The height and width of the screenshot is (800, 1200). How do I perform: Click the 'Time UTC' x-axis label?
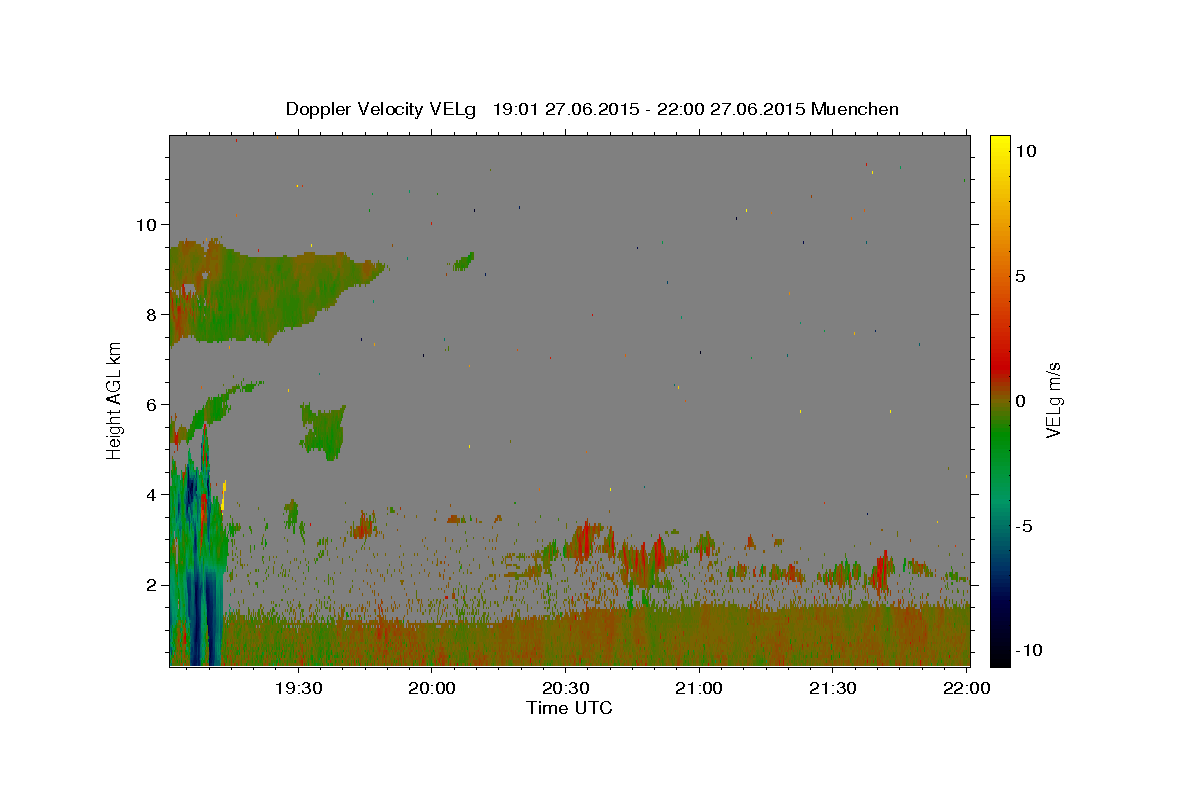[x=569, y=708]
